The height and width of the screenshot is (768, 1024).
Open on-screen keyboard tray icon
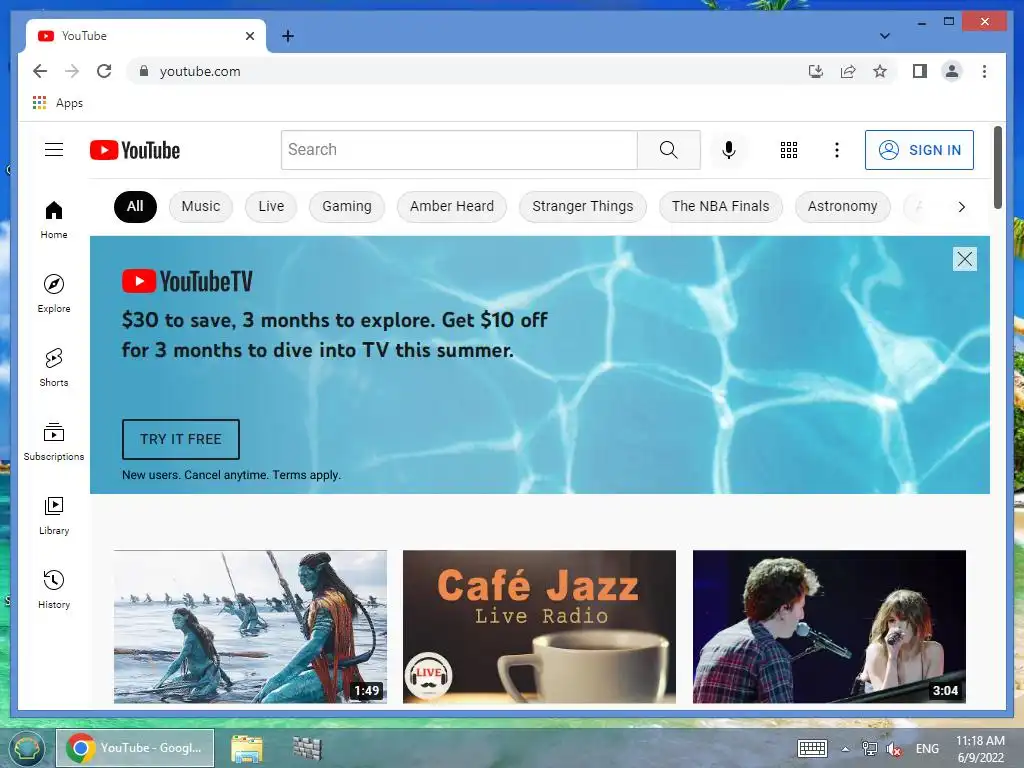tap(812, 748)
